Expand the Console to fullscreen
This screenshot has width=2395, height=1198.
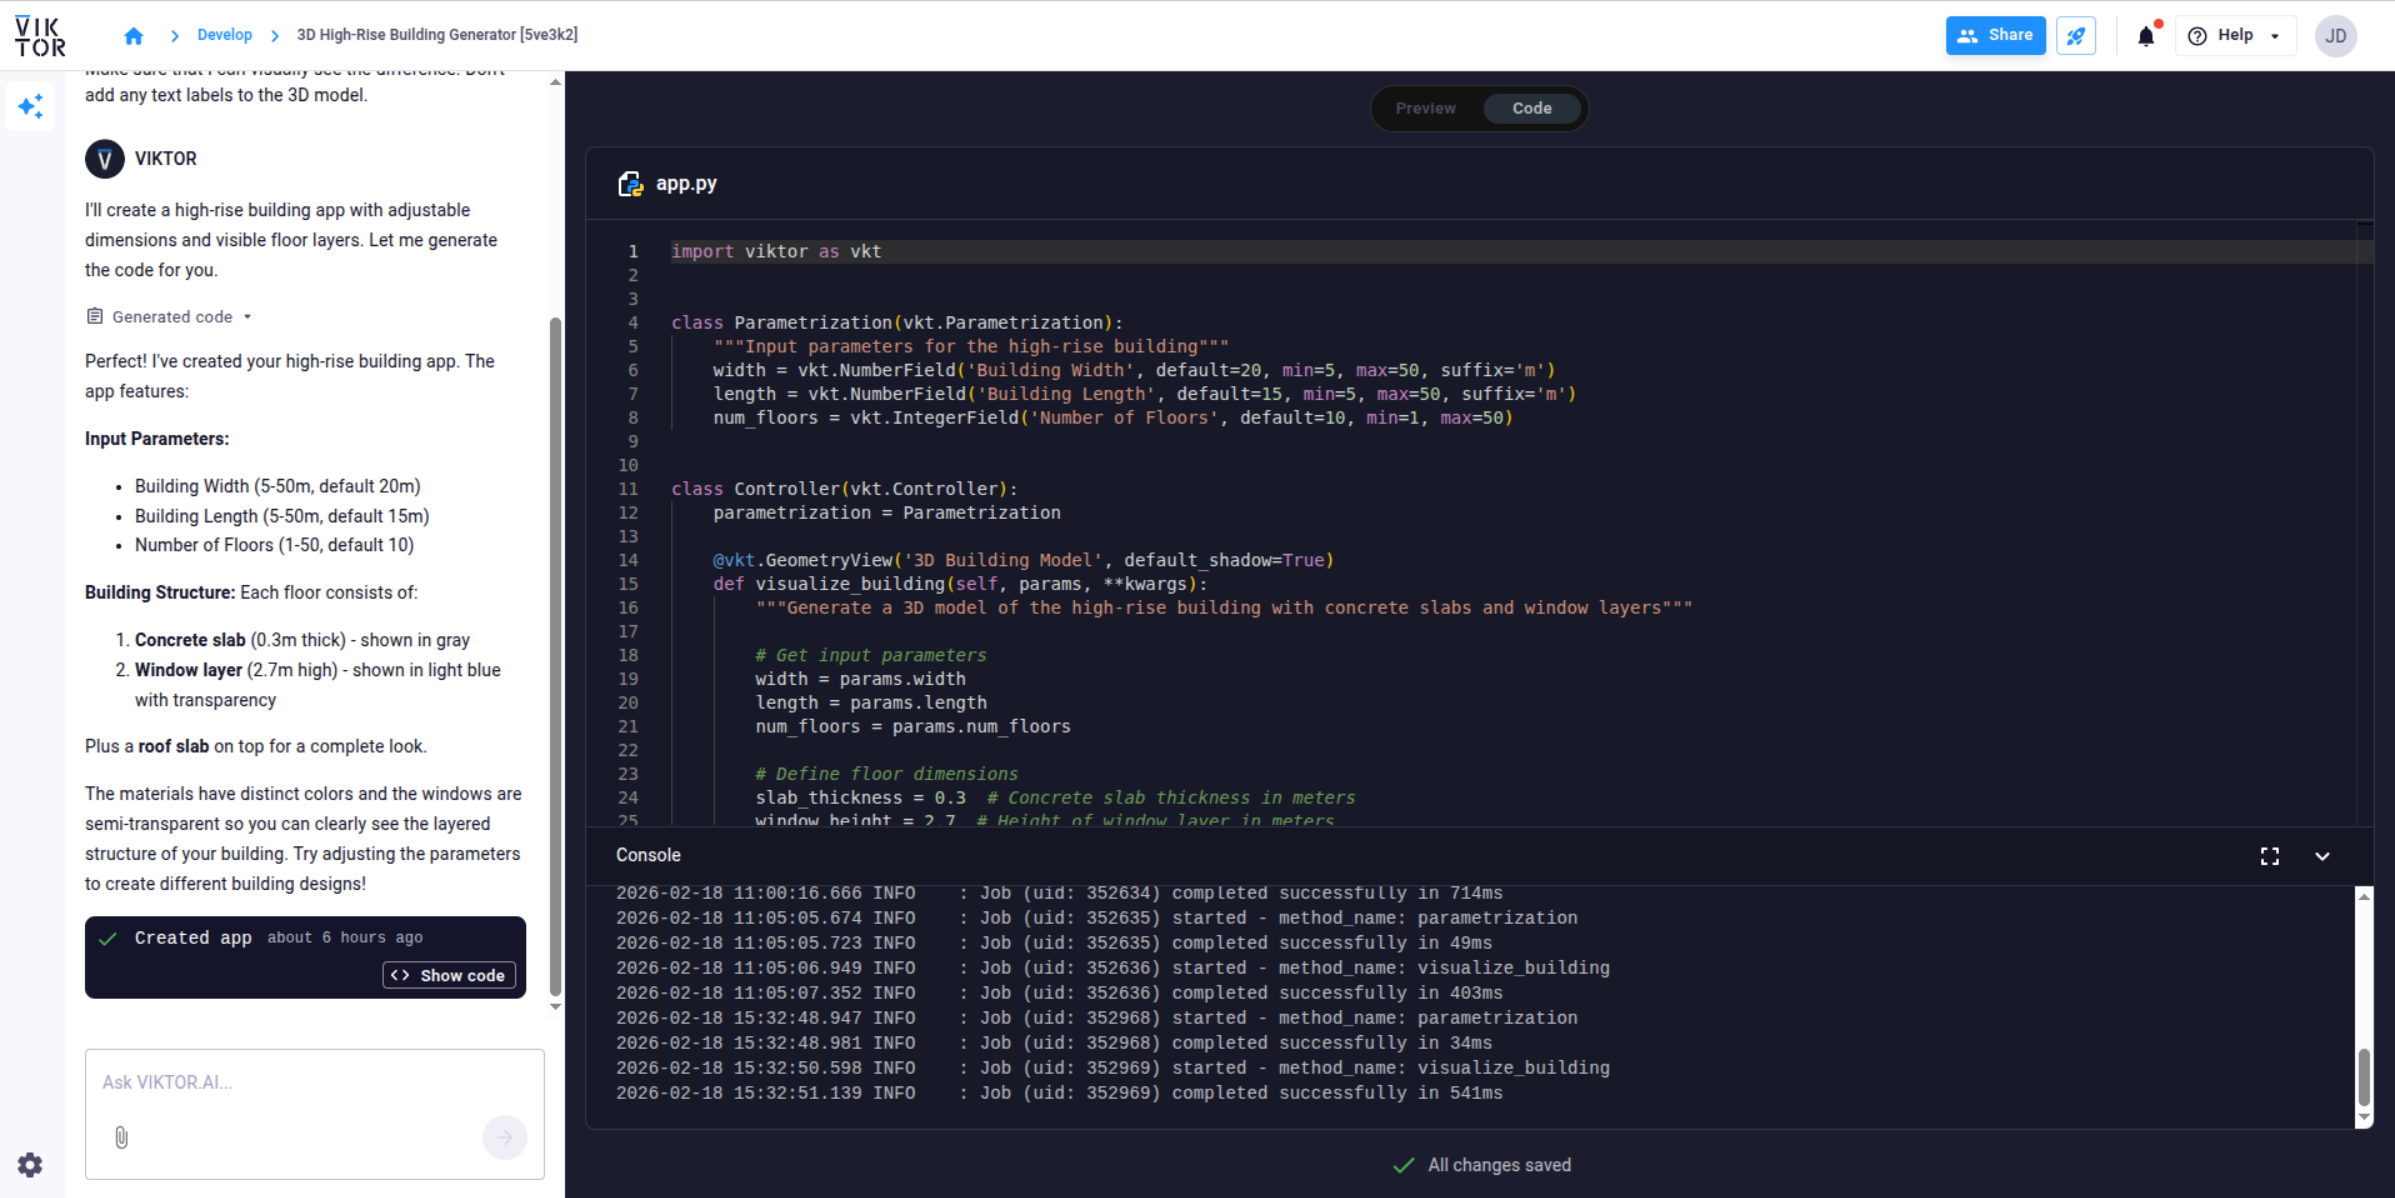pyautogui.click(x=2270, y=856)
